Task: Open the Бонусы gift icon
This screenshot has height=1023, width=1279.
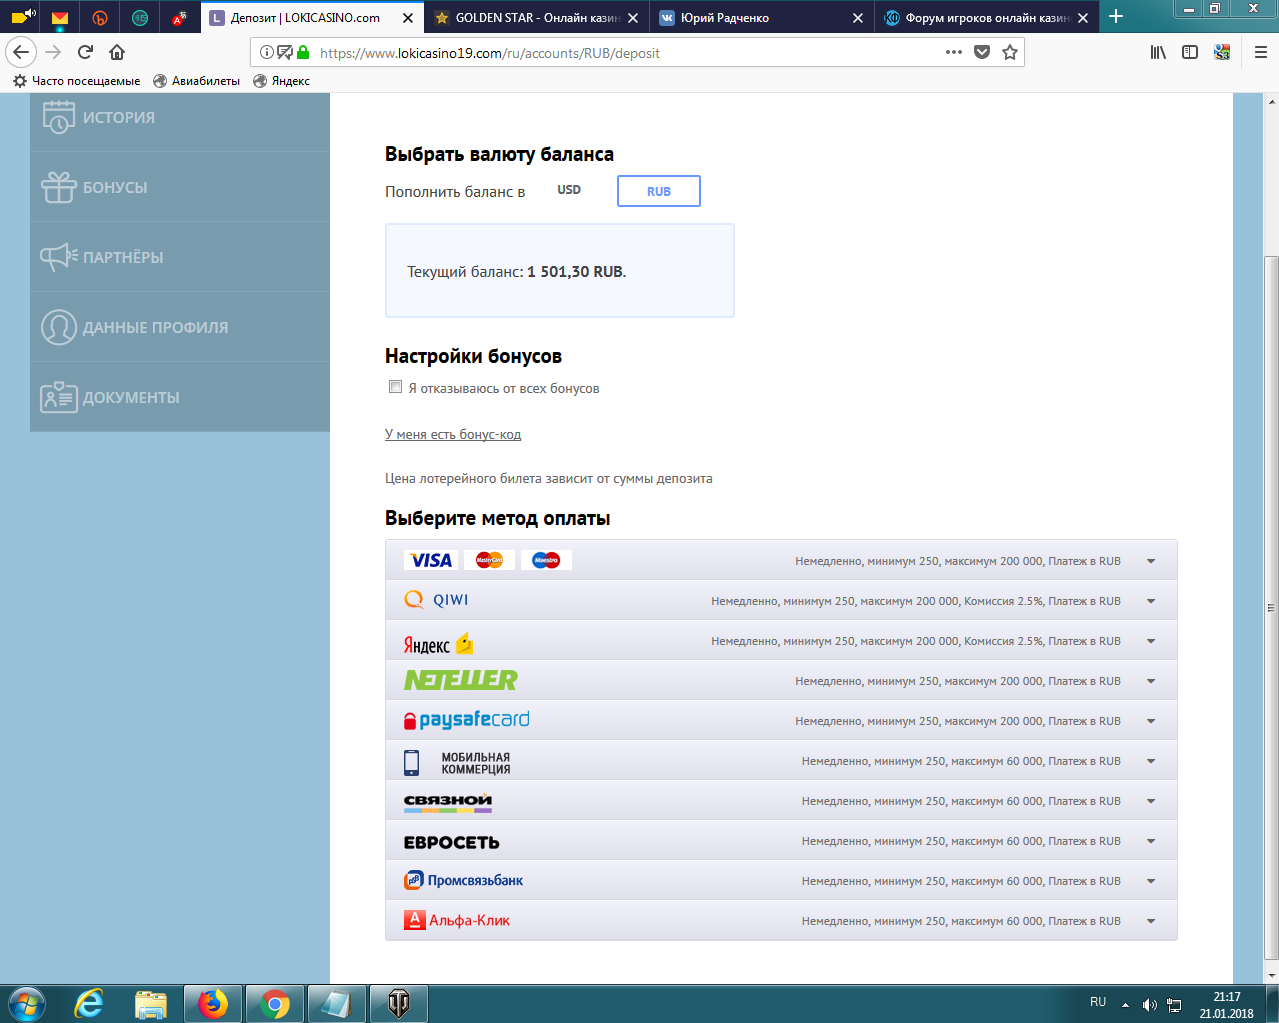Action: point(58,187)
